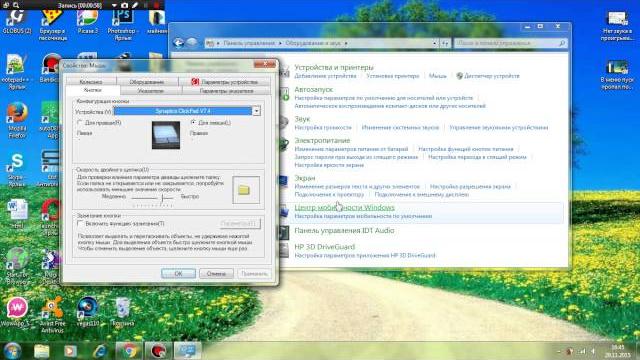The height and width of the screenshot is (360, 640).
Task: Open the Recycle Bin (Корзина) icon
Action: pyautogui.click(x=122, y=312)
